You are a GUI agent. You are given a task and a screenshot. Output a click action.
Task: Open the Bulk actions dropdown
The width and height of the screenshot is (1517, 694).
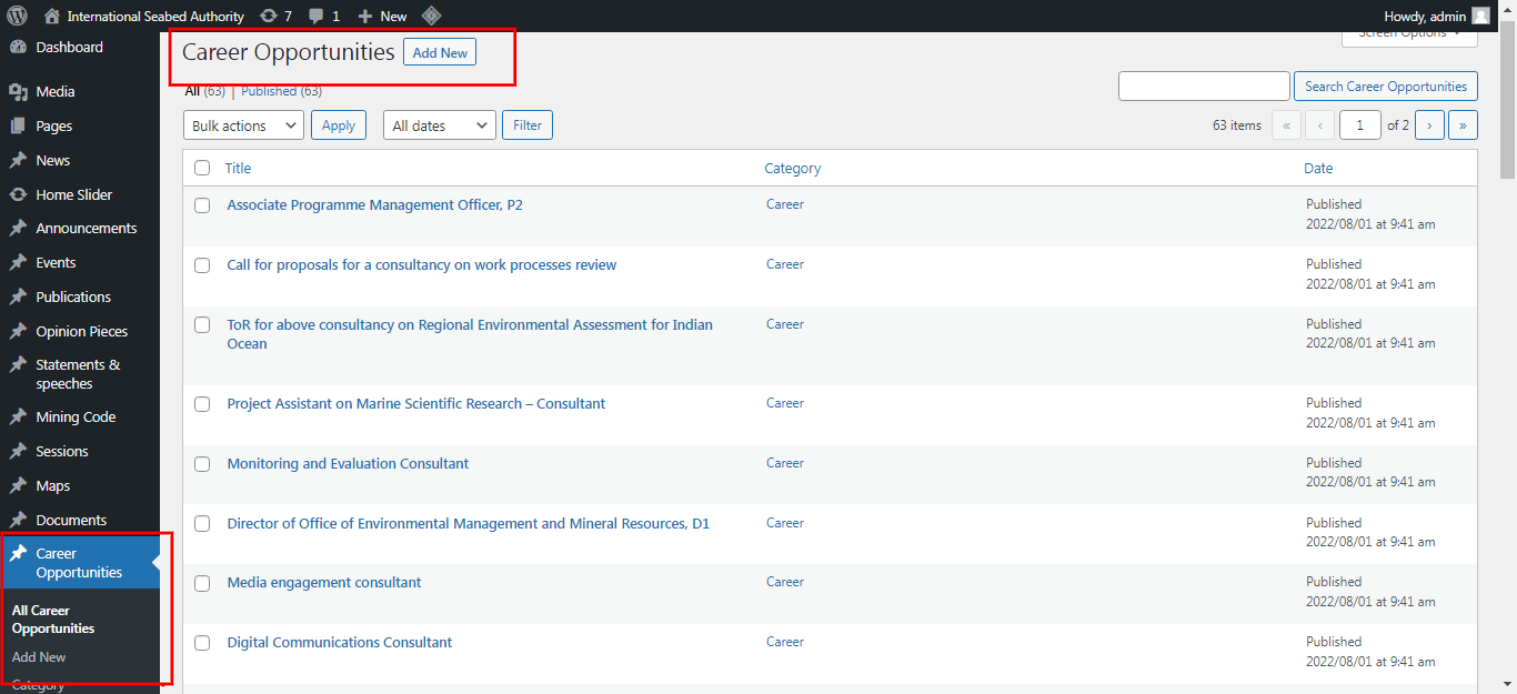[x=244, y=125]
